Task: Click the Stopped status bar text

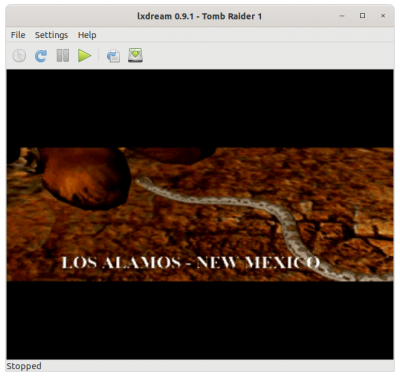Action: point(24,366)
